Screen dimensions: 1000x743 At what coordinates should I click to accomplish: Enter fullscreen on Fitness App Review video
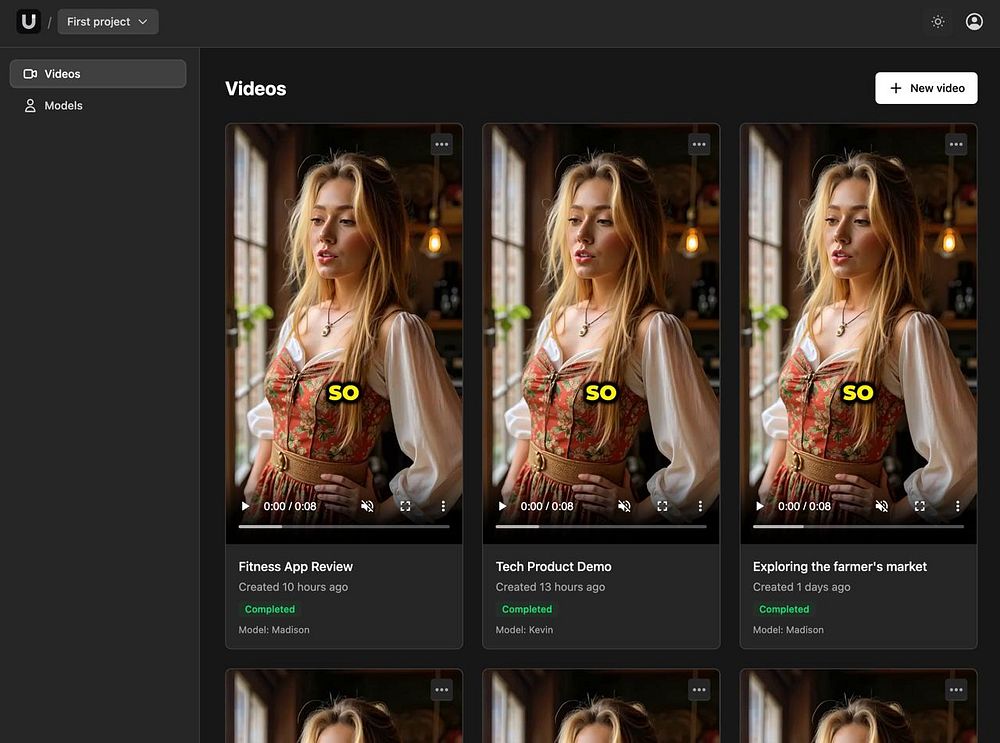pos(405,506)
